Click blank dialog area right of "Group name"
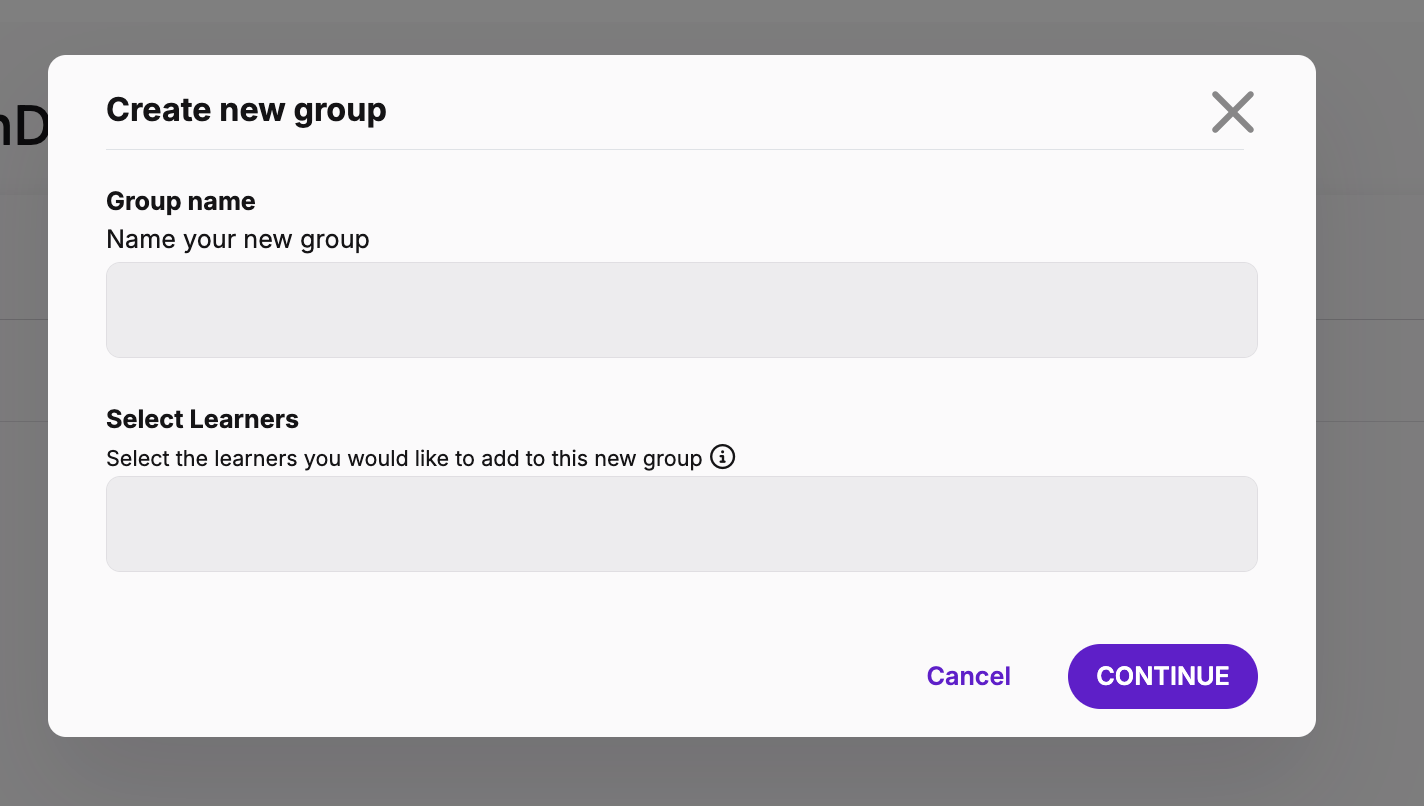1424x806 pixels. 700,201
